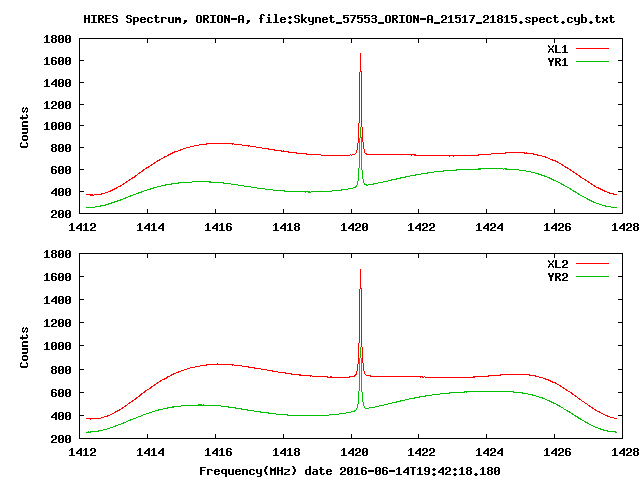Viewport: 640px width, 480px height.
Task: Click the 1420 frequency tick under the XL1/YR1 plot
Action: 354,227
